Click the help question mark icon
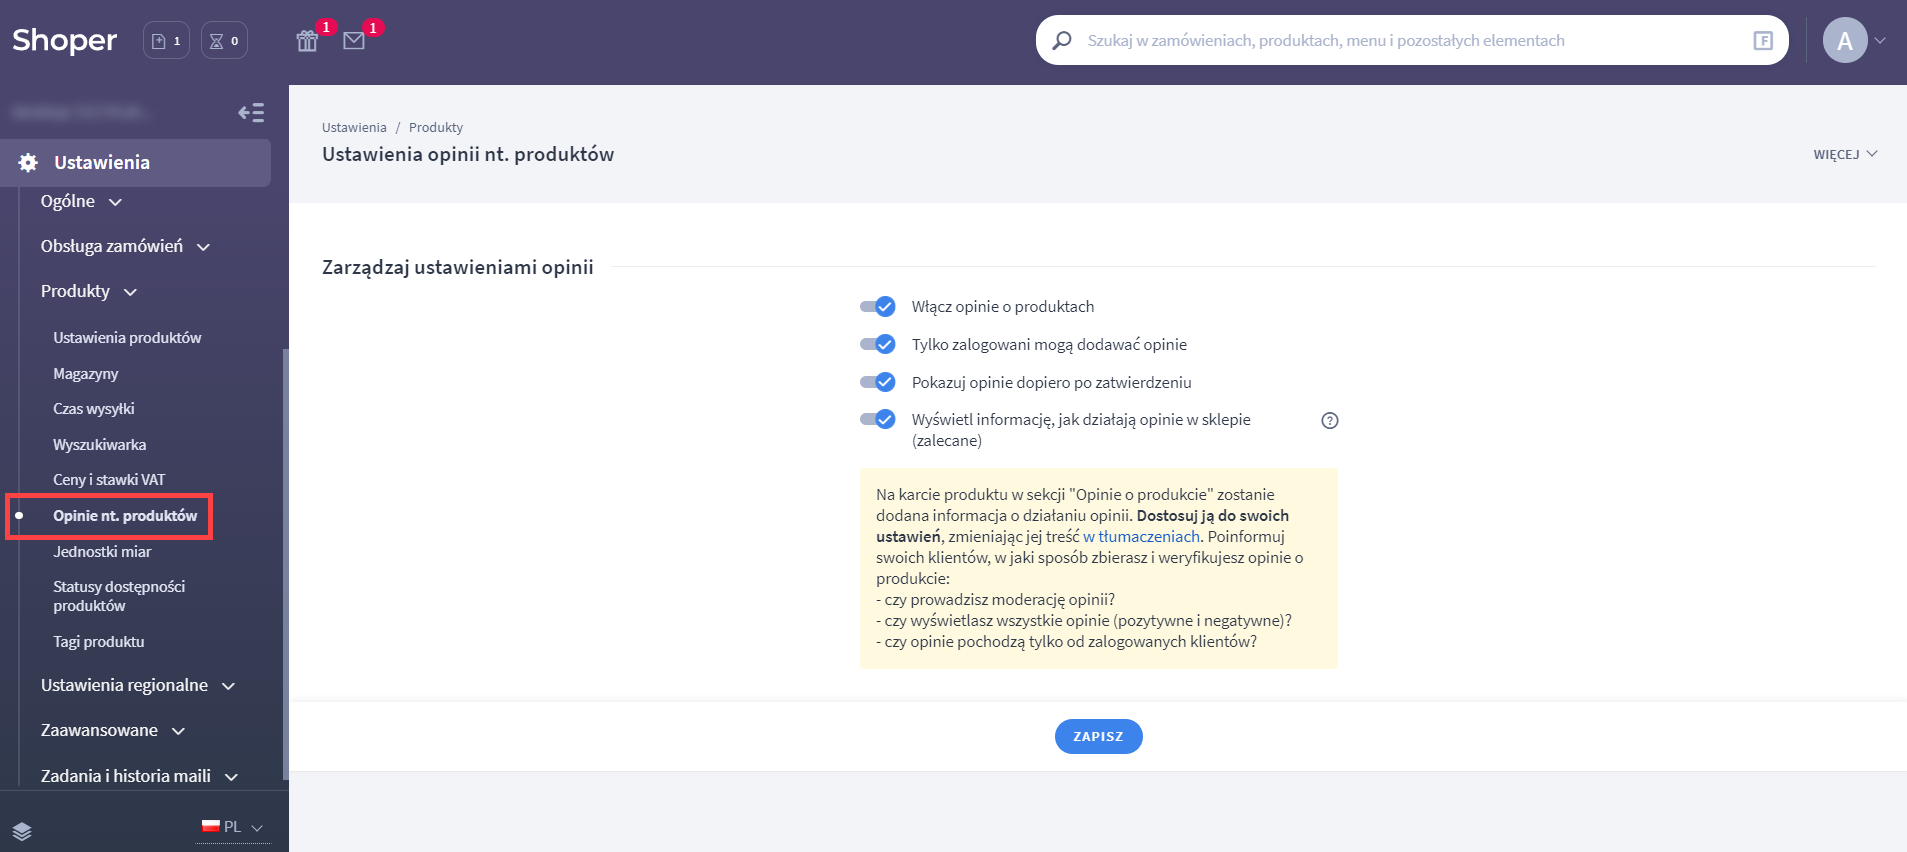 [1329, 421]
